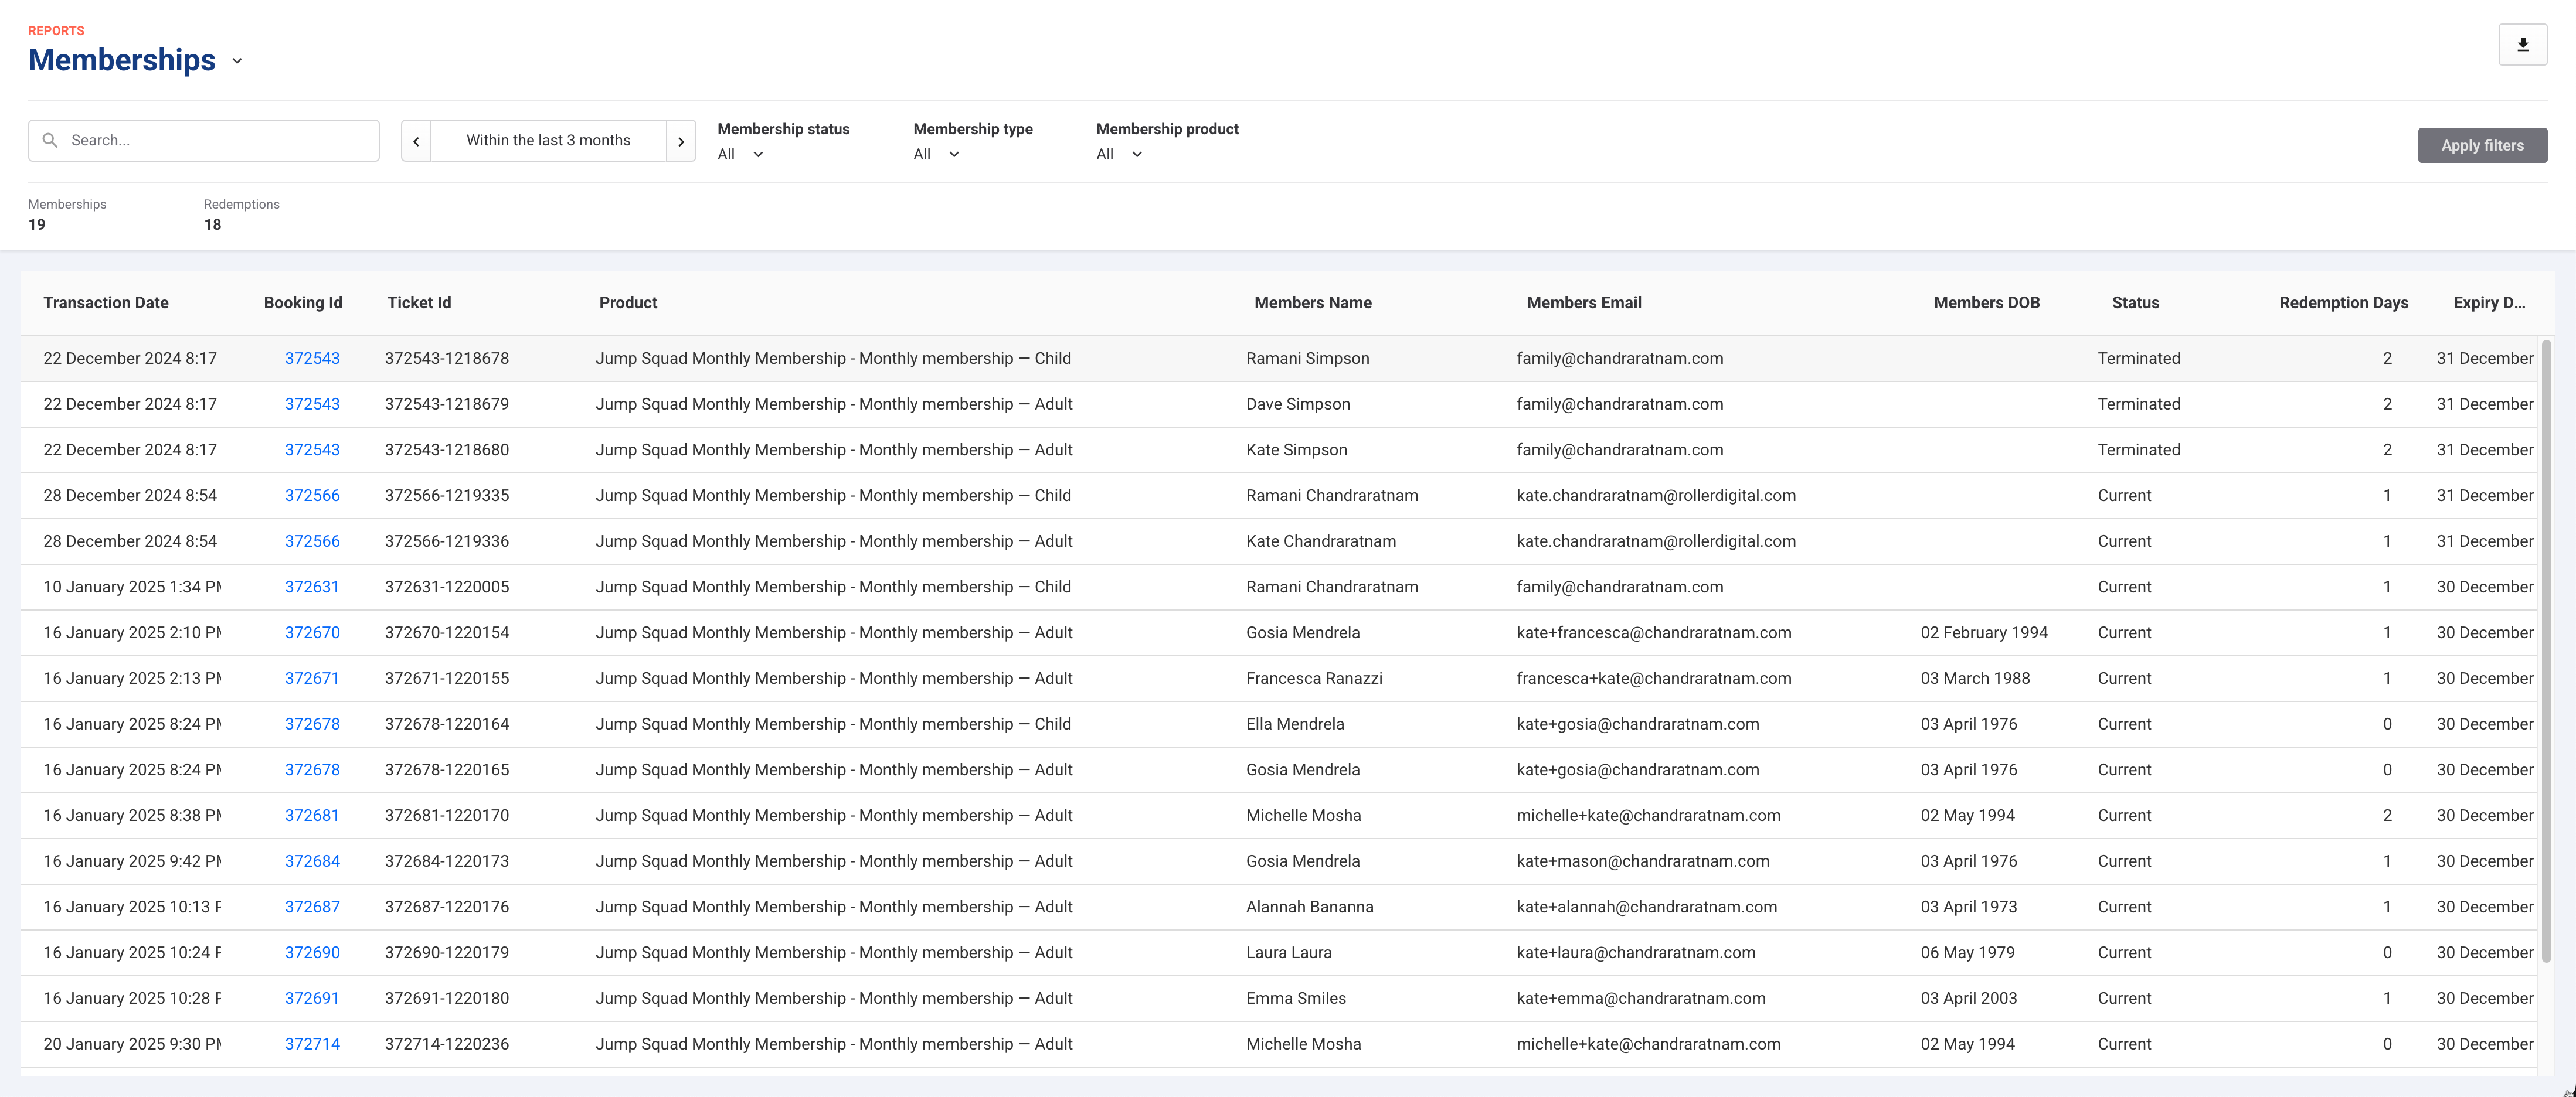Click the Membership status filter label
Image resolution: width=2576 pixels, height=1097 pixels.
pyautogui.click(x=783, y=129)
